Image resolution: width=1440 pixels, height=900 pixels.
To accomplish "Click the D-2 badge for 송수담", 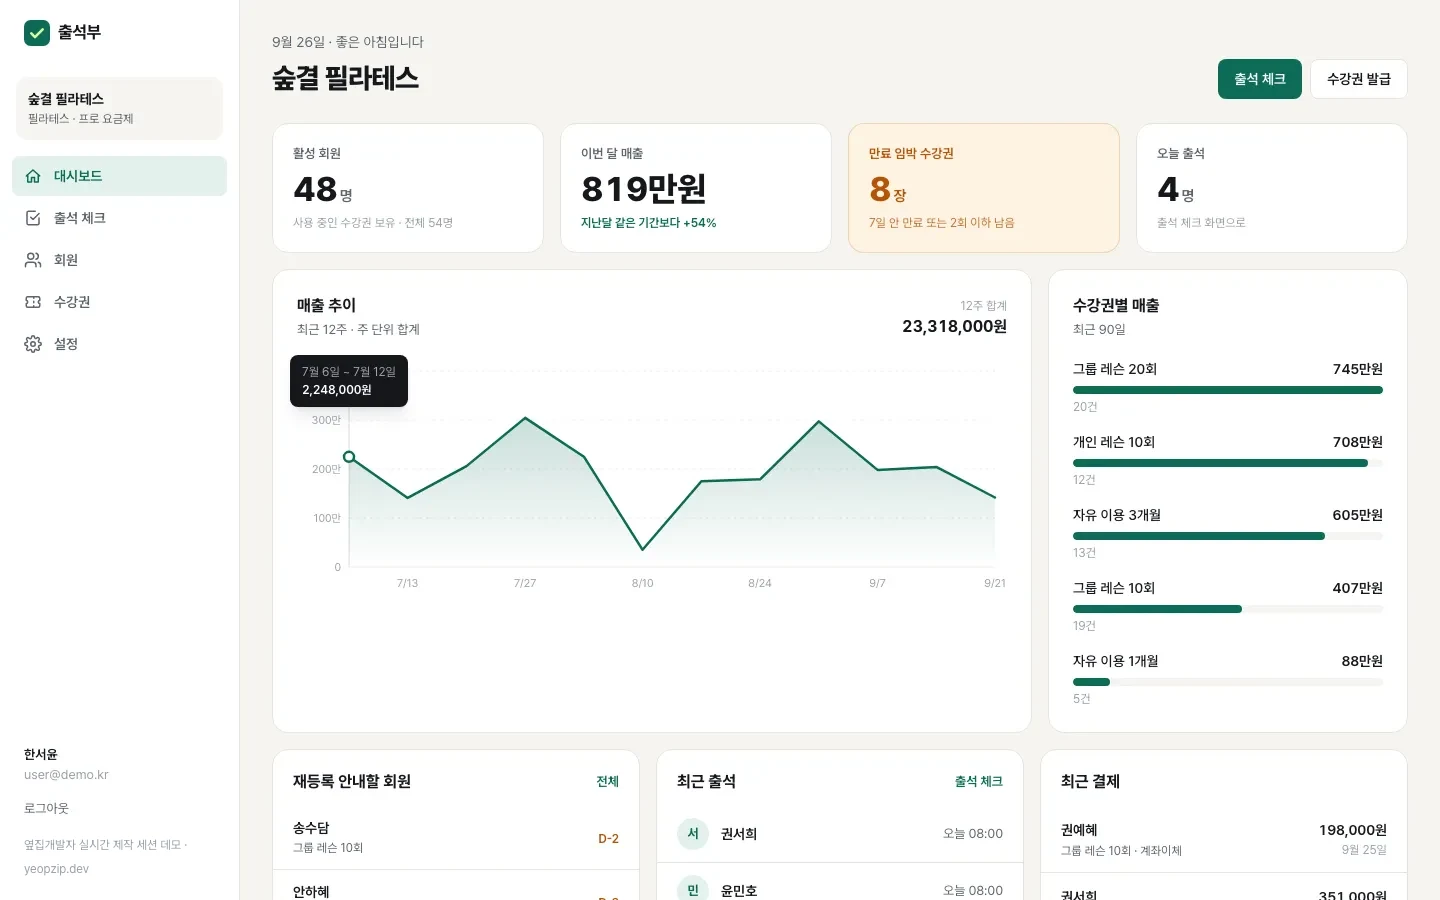I will tap(608, 839).
